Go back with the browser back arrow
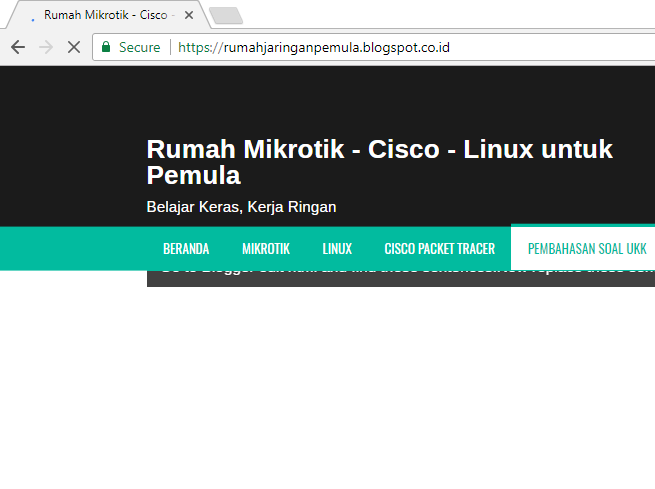655x489 pixels. click(18, 47)
